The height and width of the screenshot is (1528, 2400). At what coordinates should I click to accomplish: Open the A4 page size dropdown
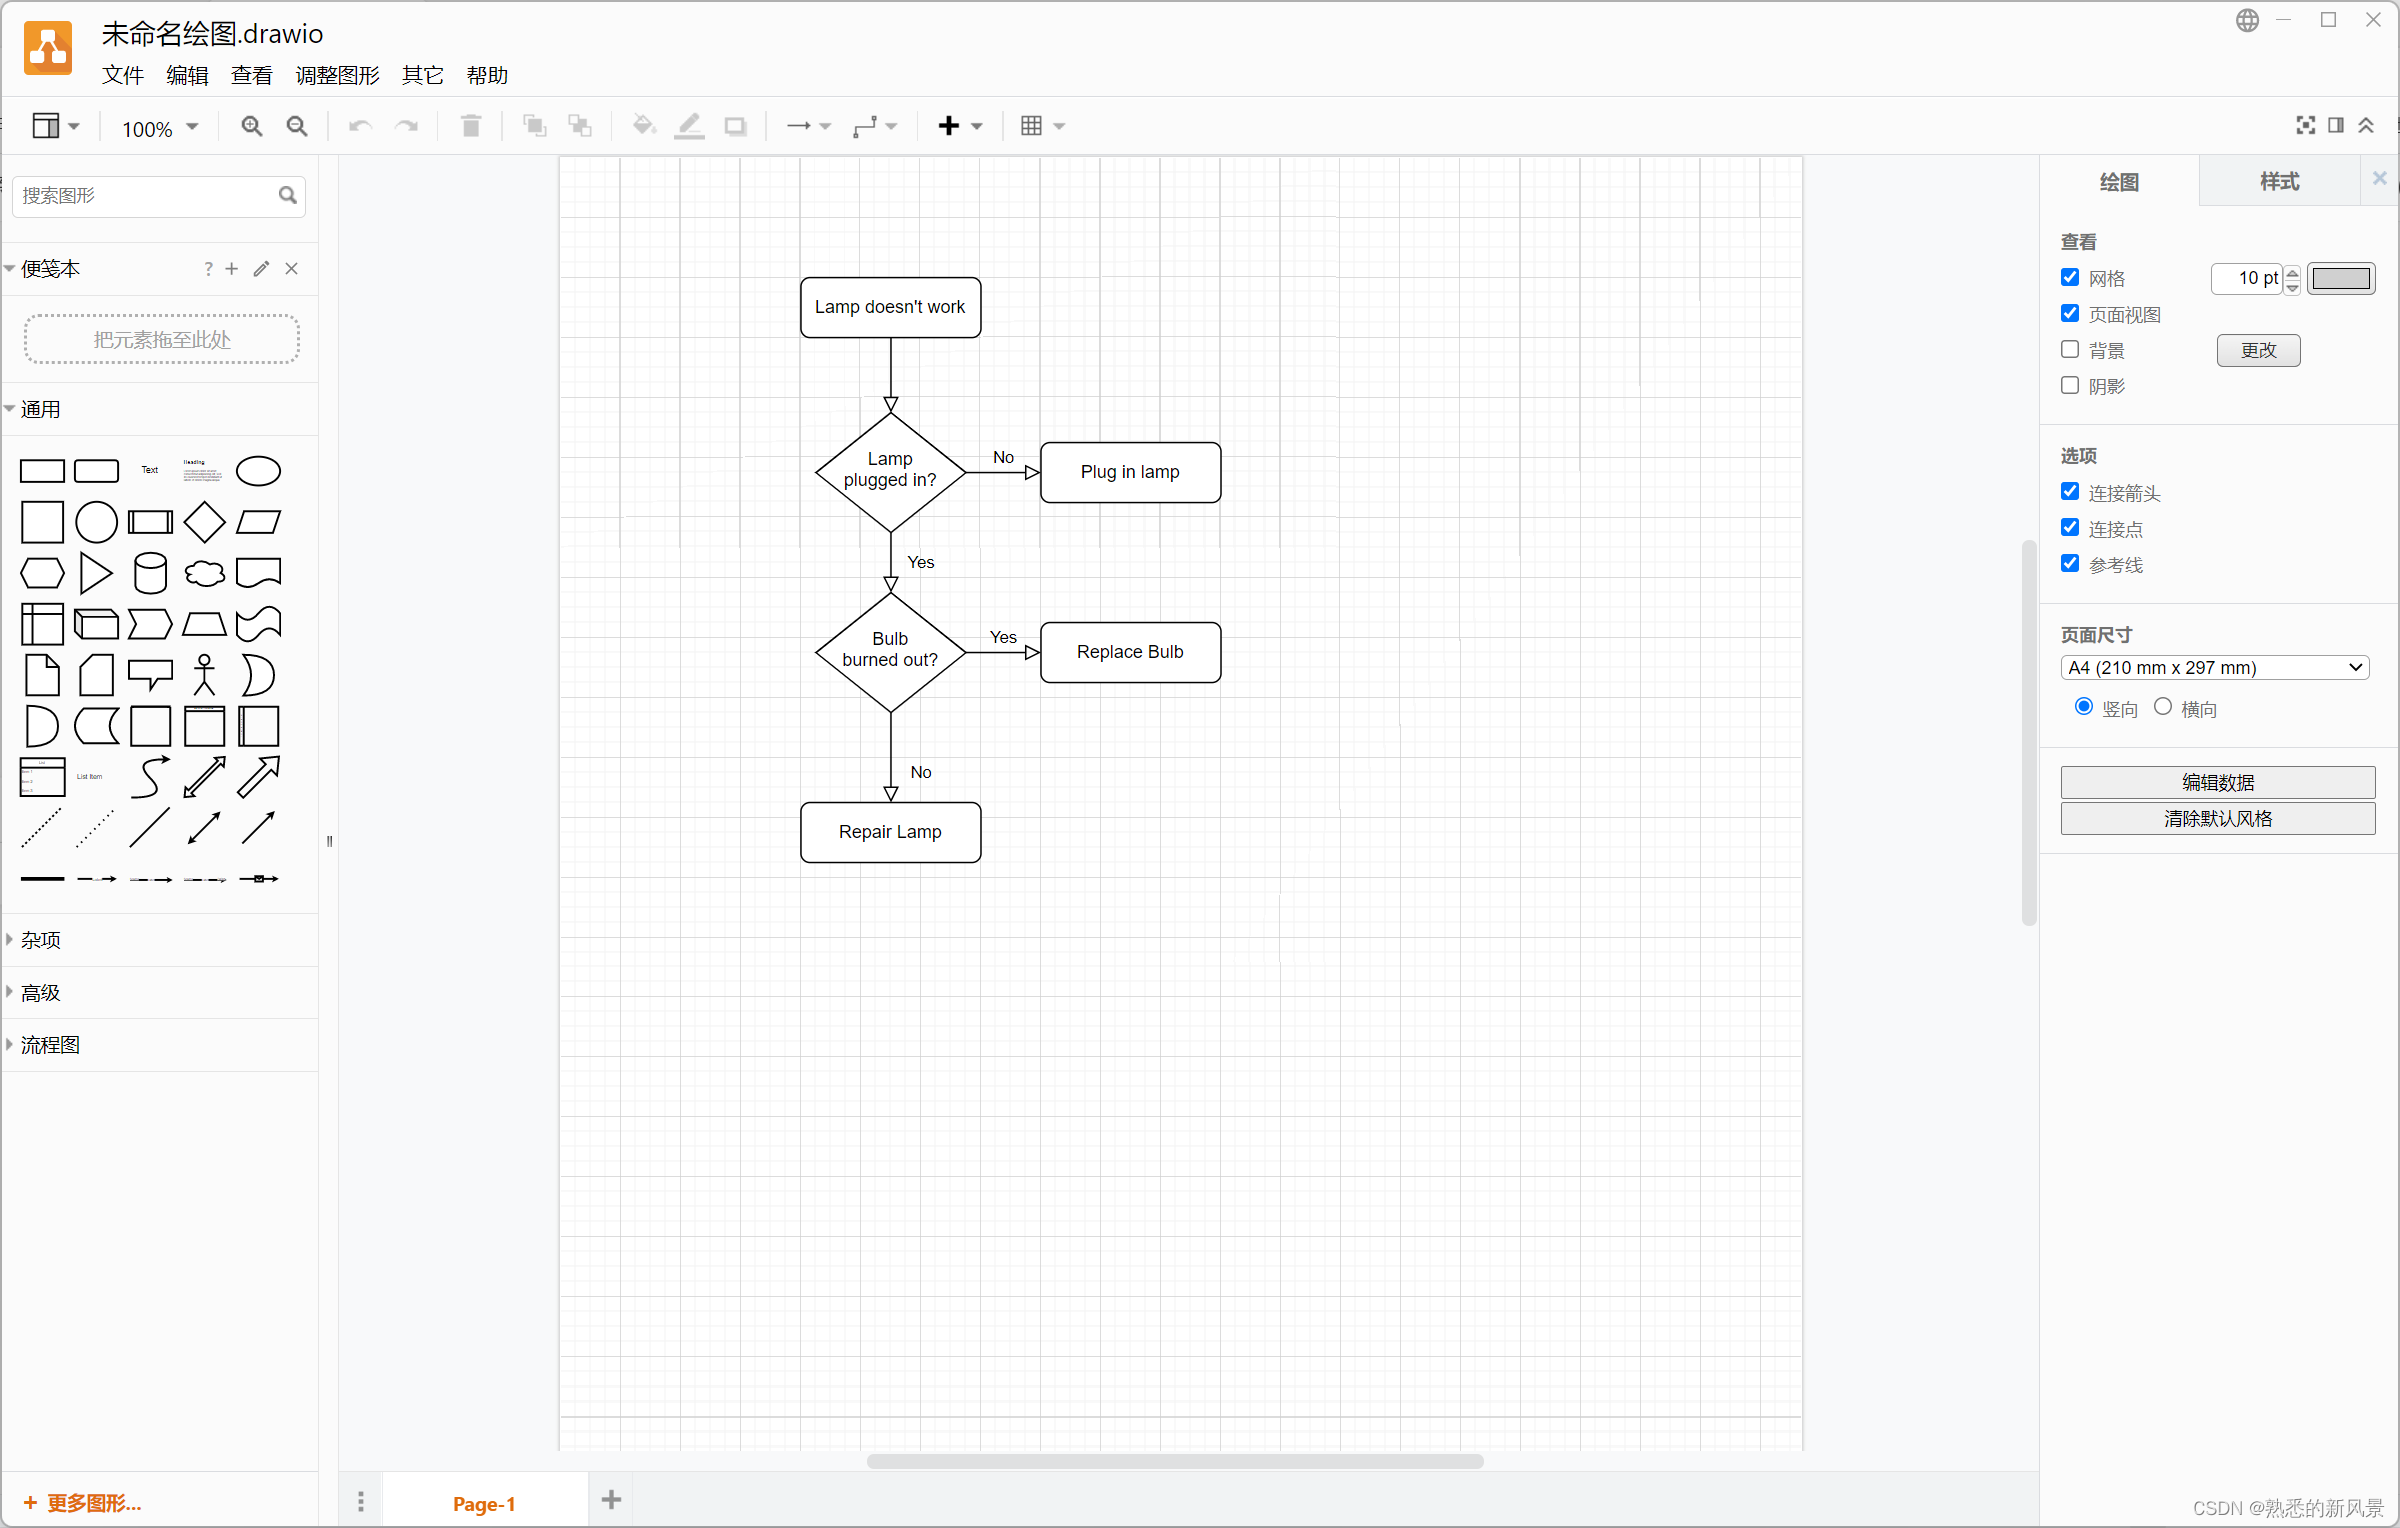(2215, 667)
